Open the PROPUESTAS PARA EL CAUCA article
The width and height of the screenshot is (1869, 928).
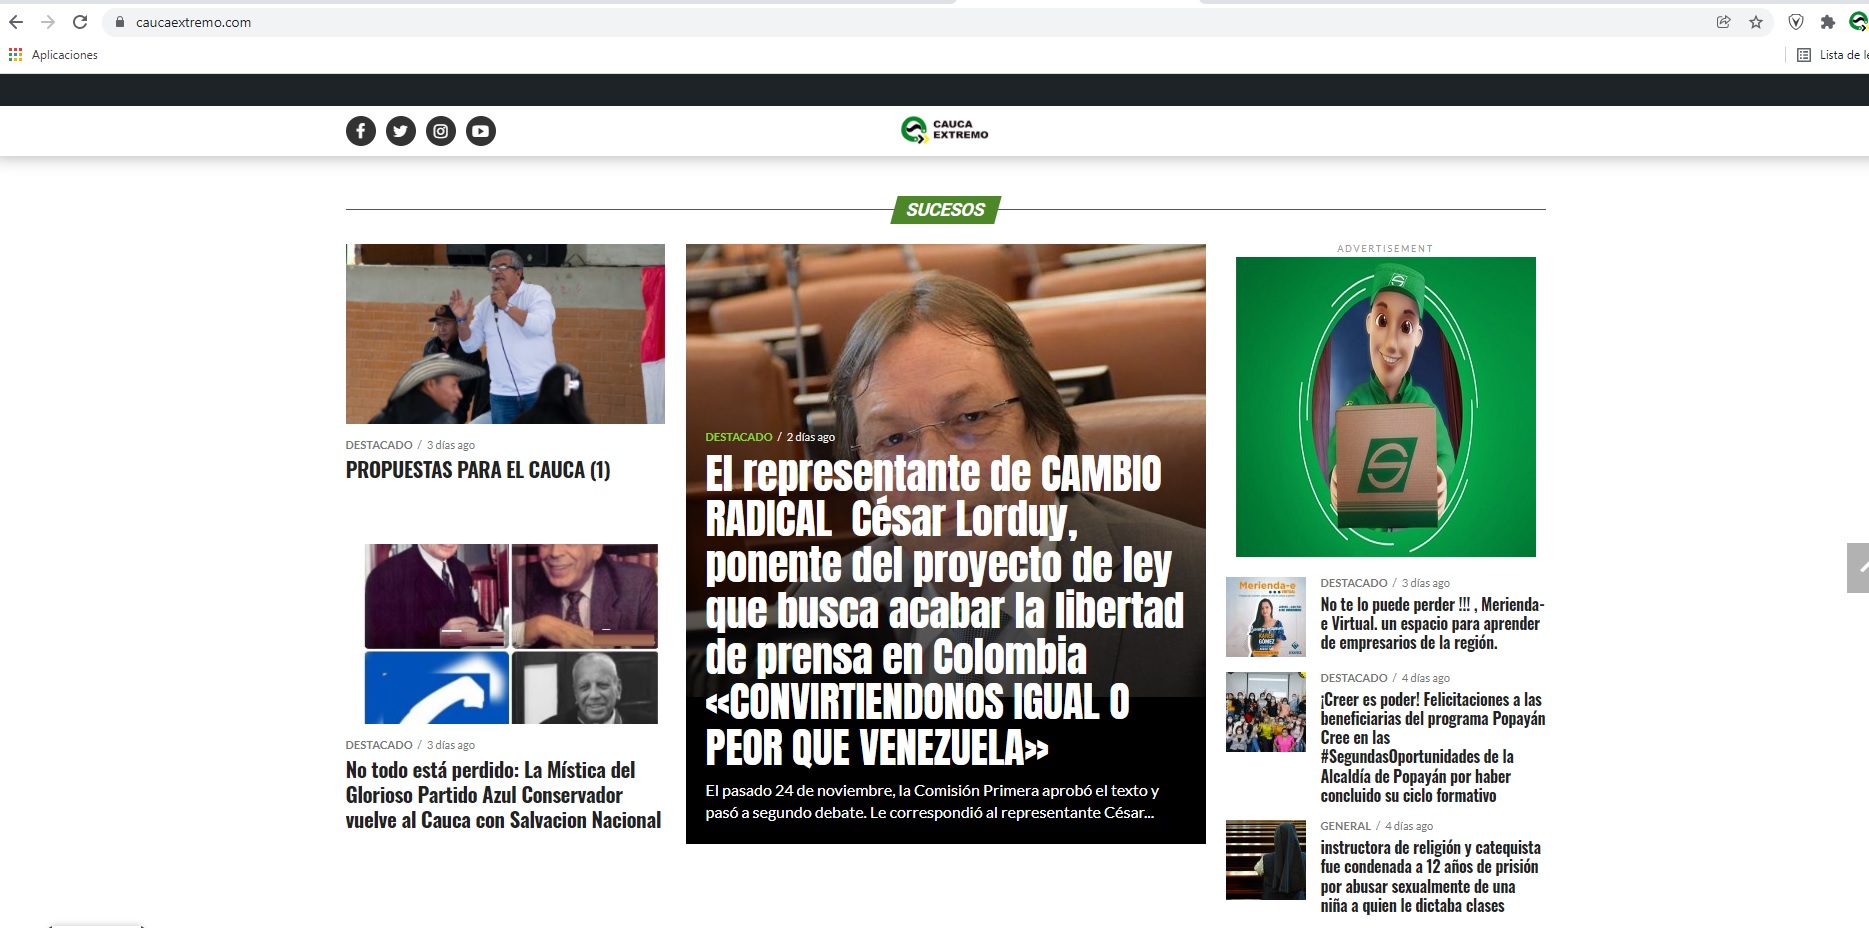478,470
